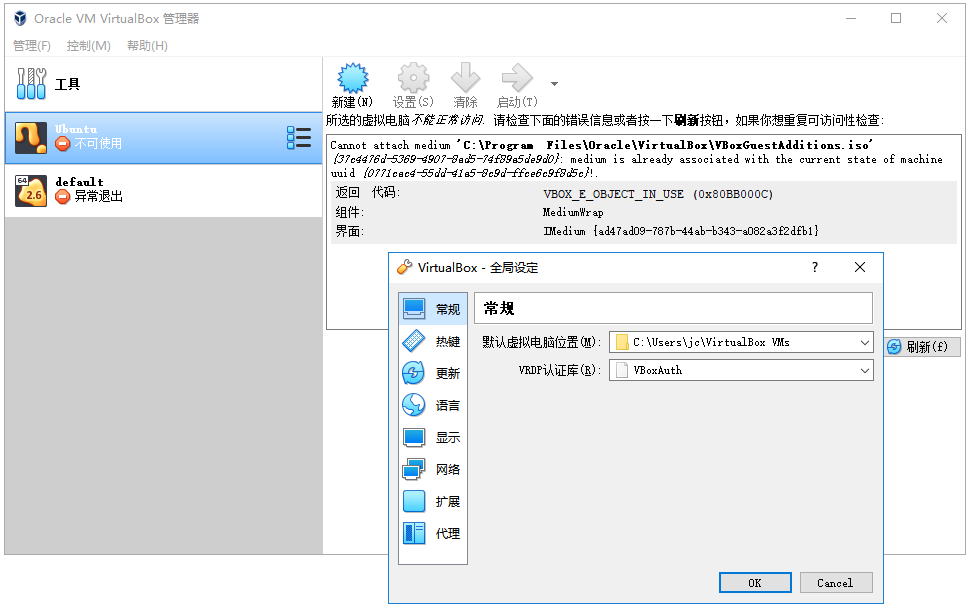Select the 热键 input settings category

(x=433, y=341)
